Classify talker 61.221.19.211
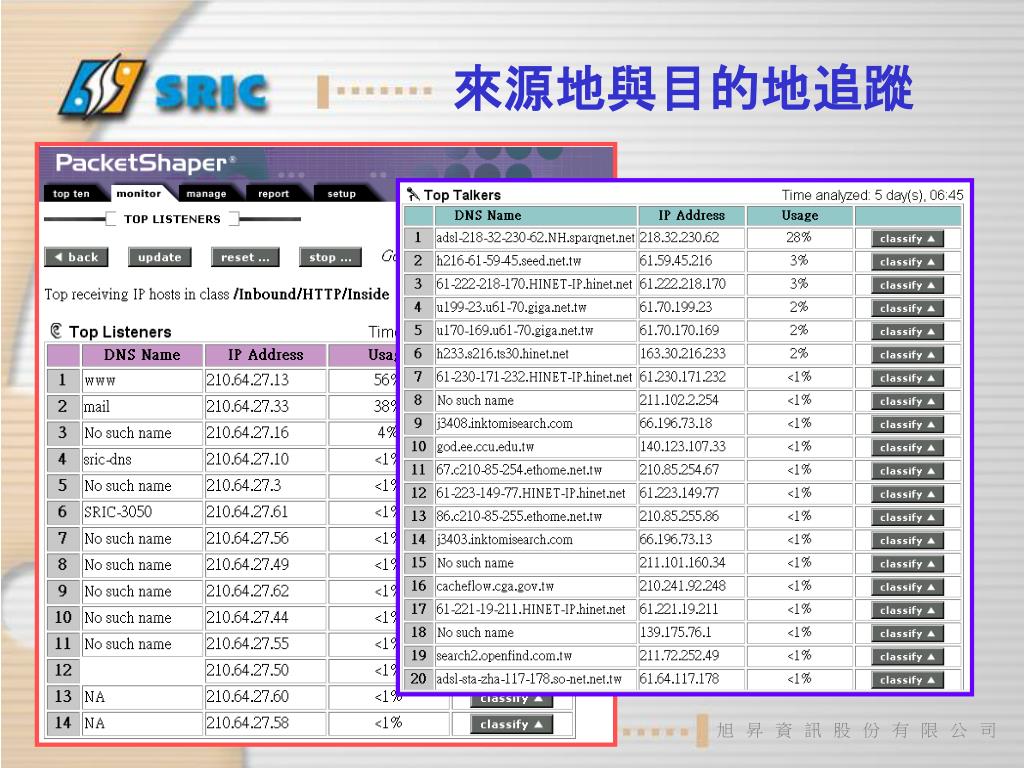This screenshot has width=1024, height=768. (x=907, y=611)
